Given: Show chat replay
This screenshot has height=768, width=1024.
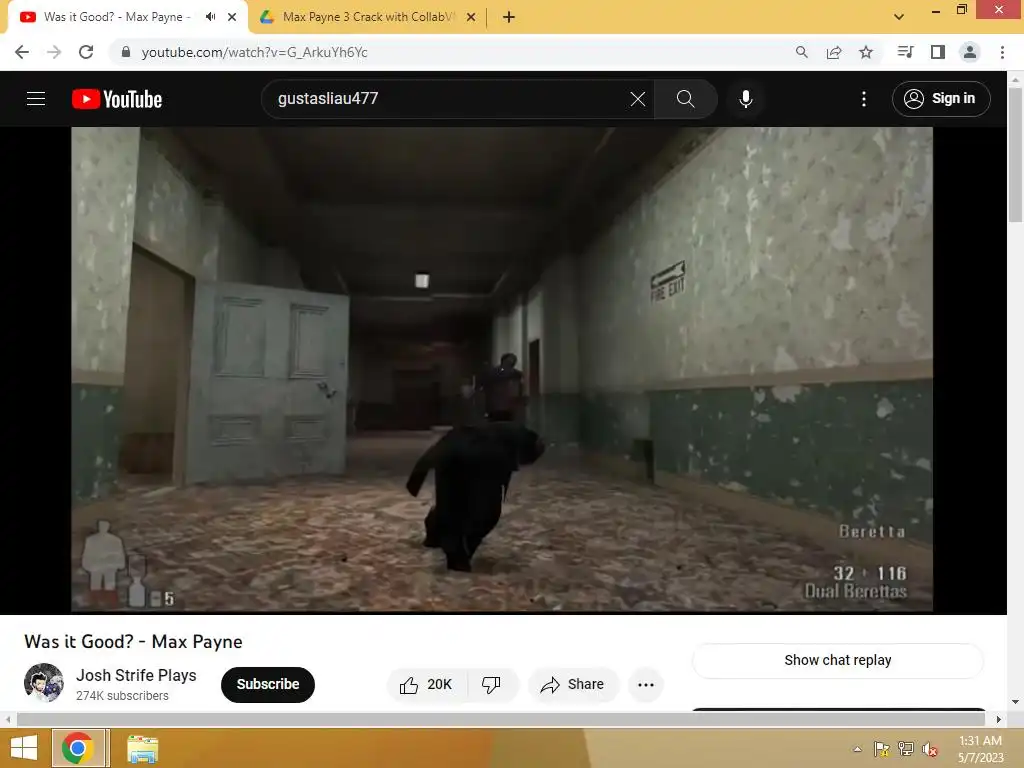Looking at the screenshot, I should click(838, 660).
